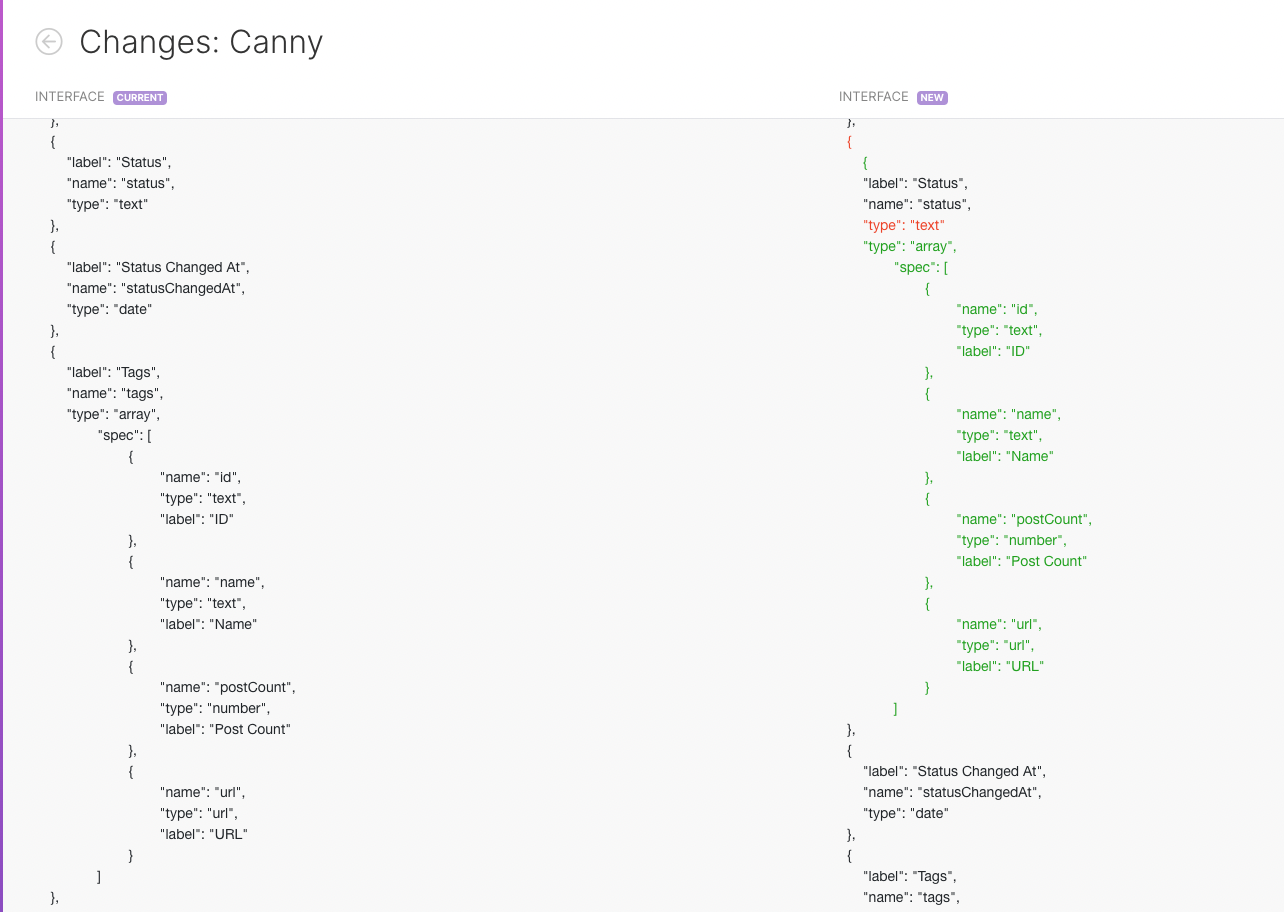Click the "Changes: Canny" page title

coord(201,42)
